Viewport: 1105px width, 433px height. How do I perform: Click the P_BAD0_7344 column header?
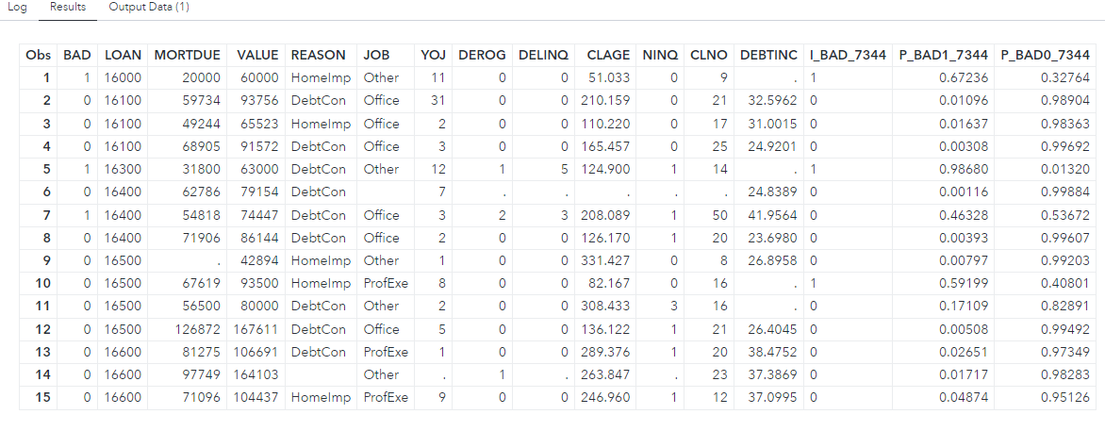[1044, 54]
